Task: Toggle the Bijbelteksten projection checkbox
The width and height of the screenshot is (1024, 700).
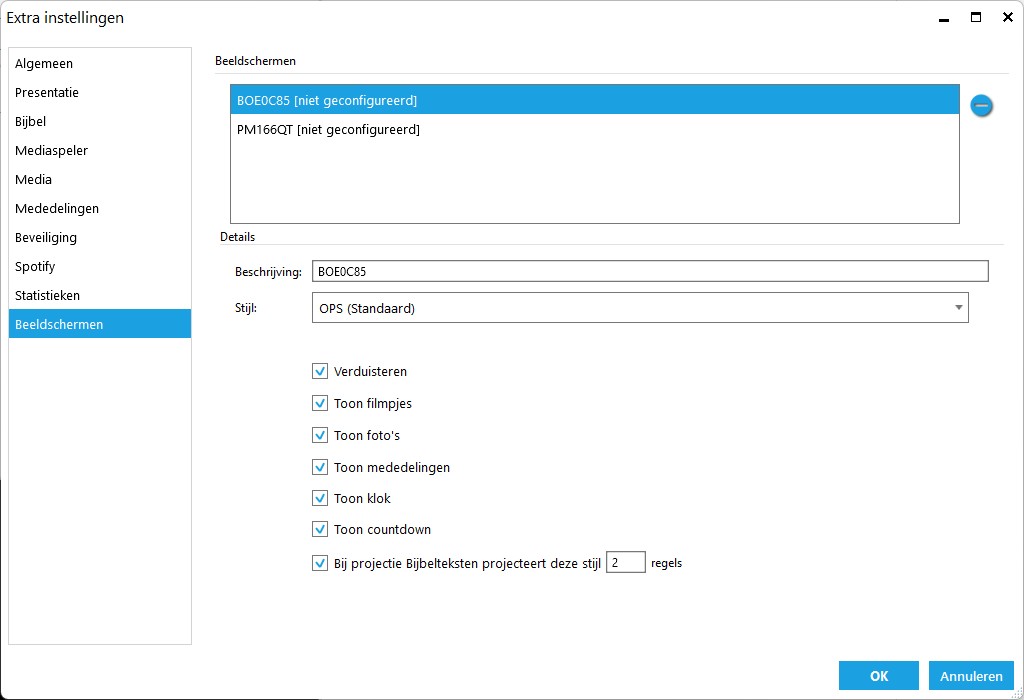Action: (320, 563)
